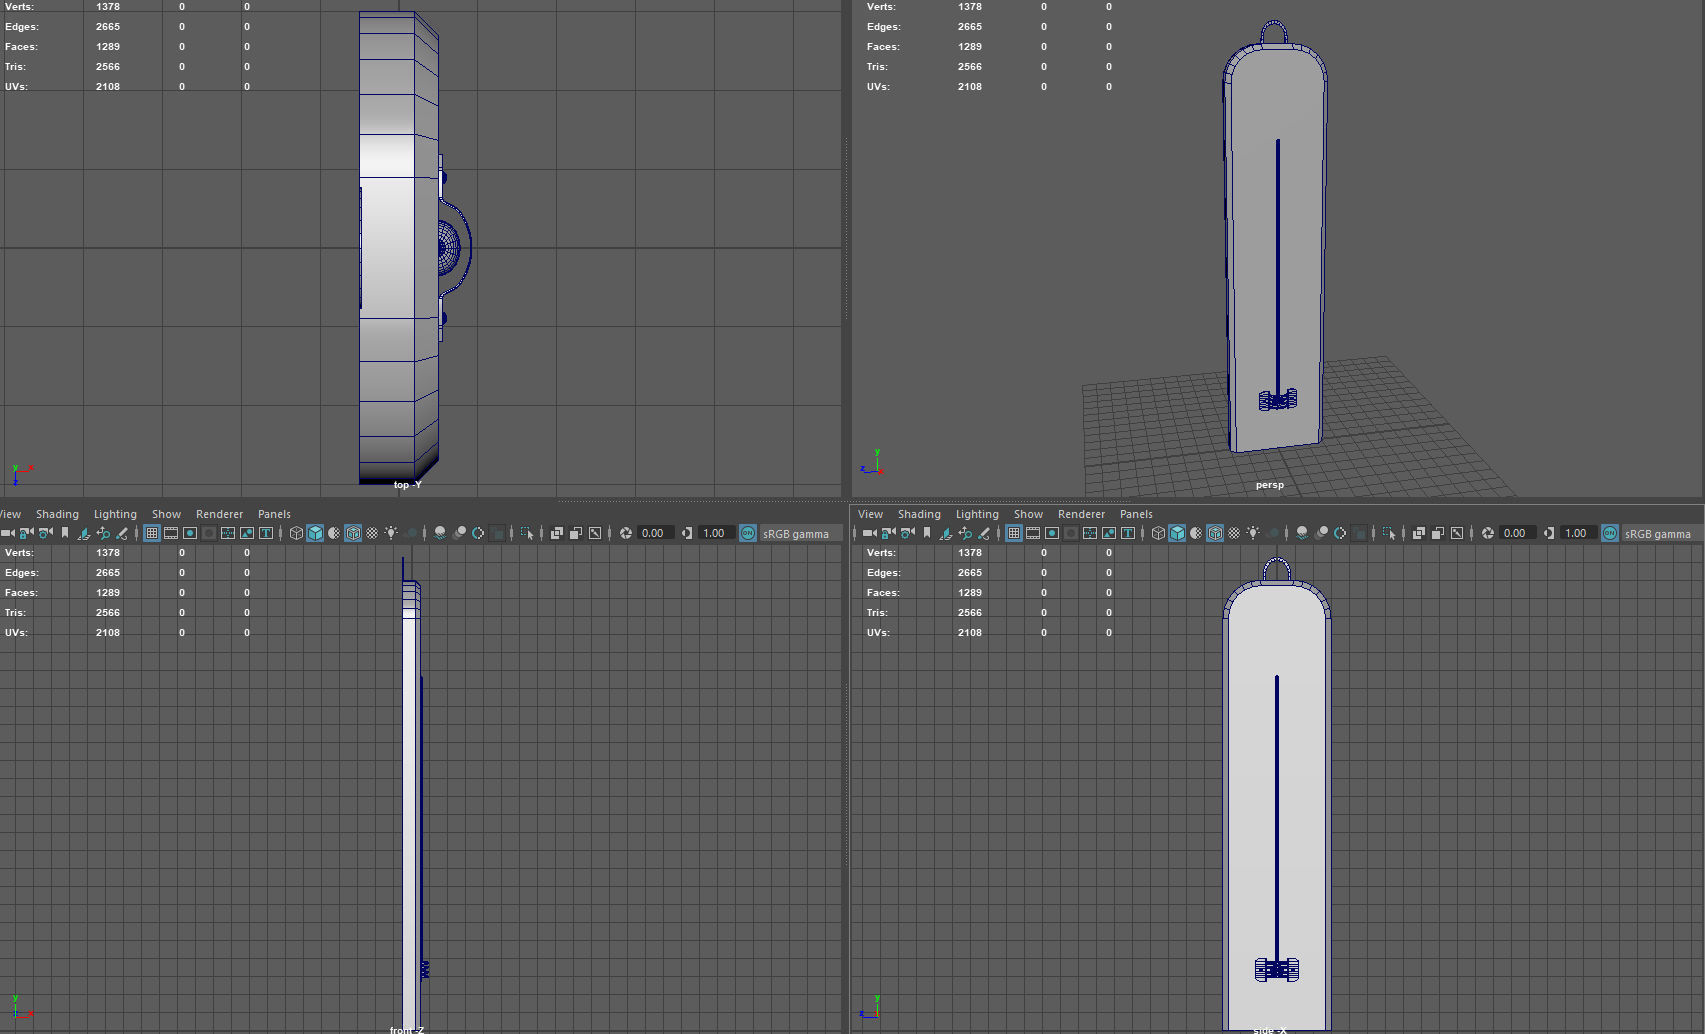The width and height of the screenshot is (1705, 1034).
Task: Toggle resolution gate in front view panel
Action: point(190,533)
